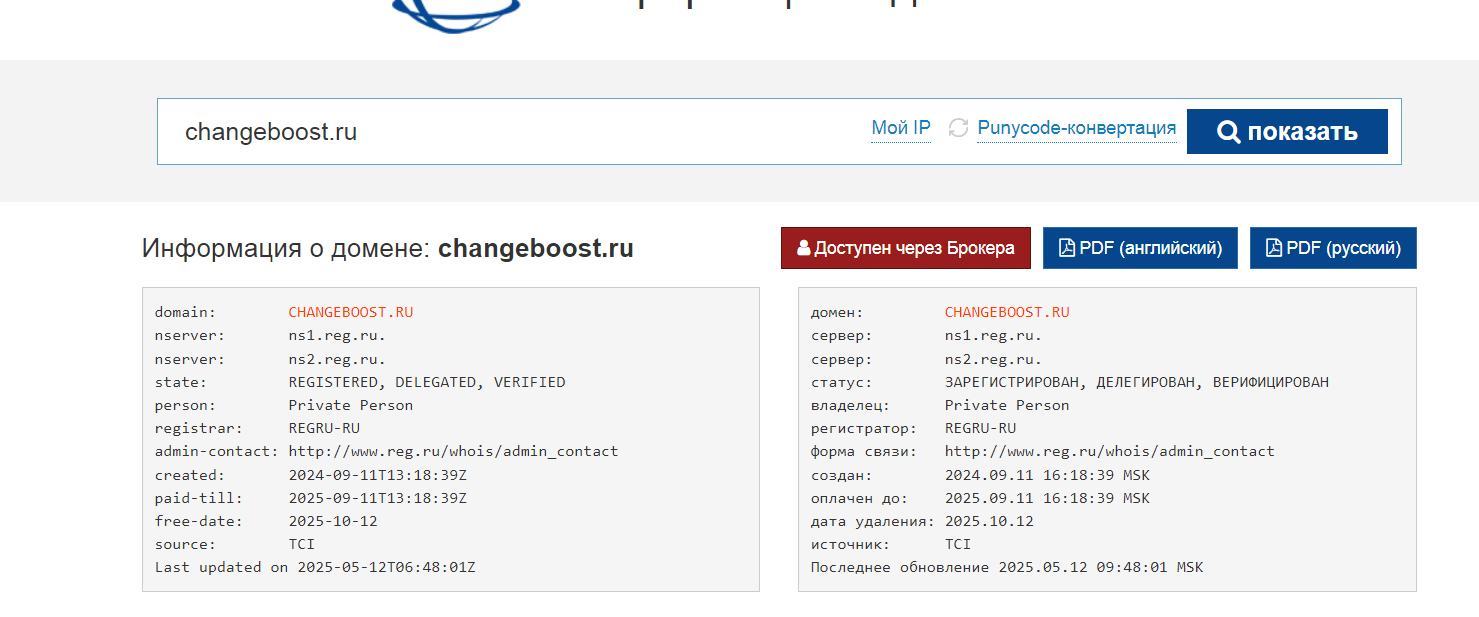Click red CHANGEBOOST.RU in Russian whois block

pos(1007,312)
